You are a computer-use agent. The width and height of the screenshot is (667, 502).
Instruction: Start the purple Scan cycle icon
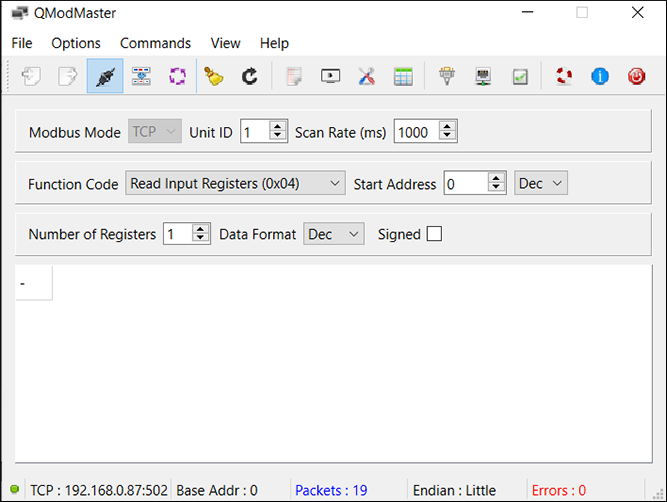click(x=177, y=77)
